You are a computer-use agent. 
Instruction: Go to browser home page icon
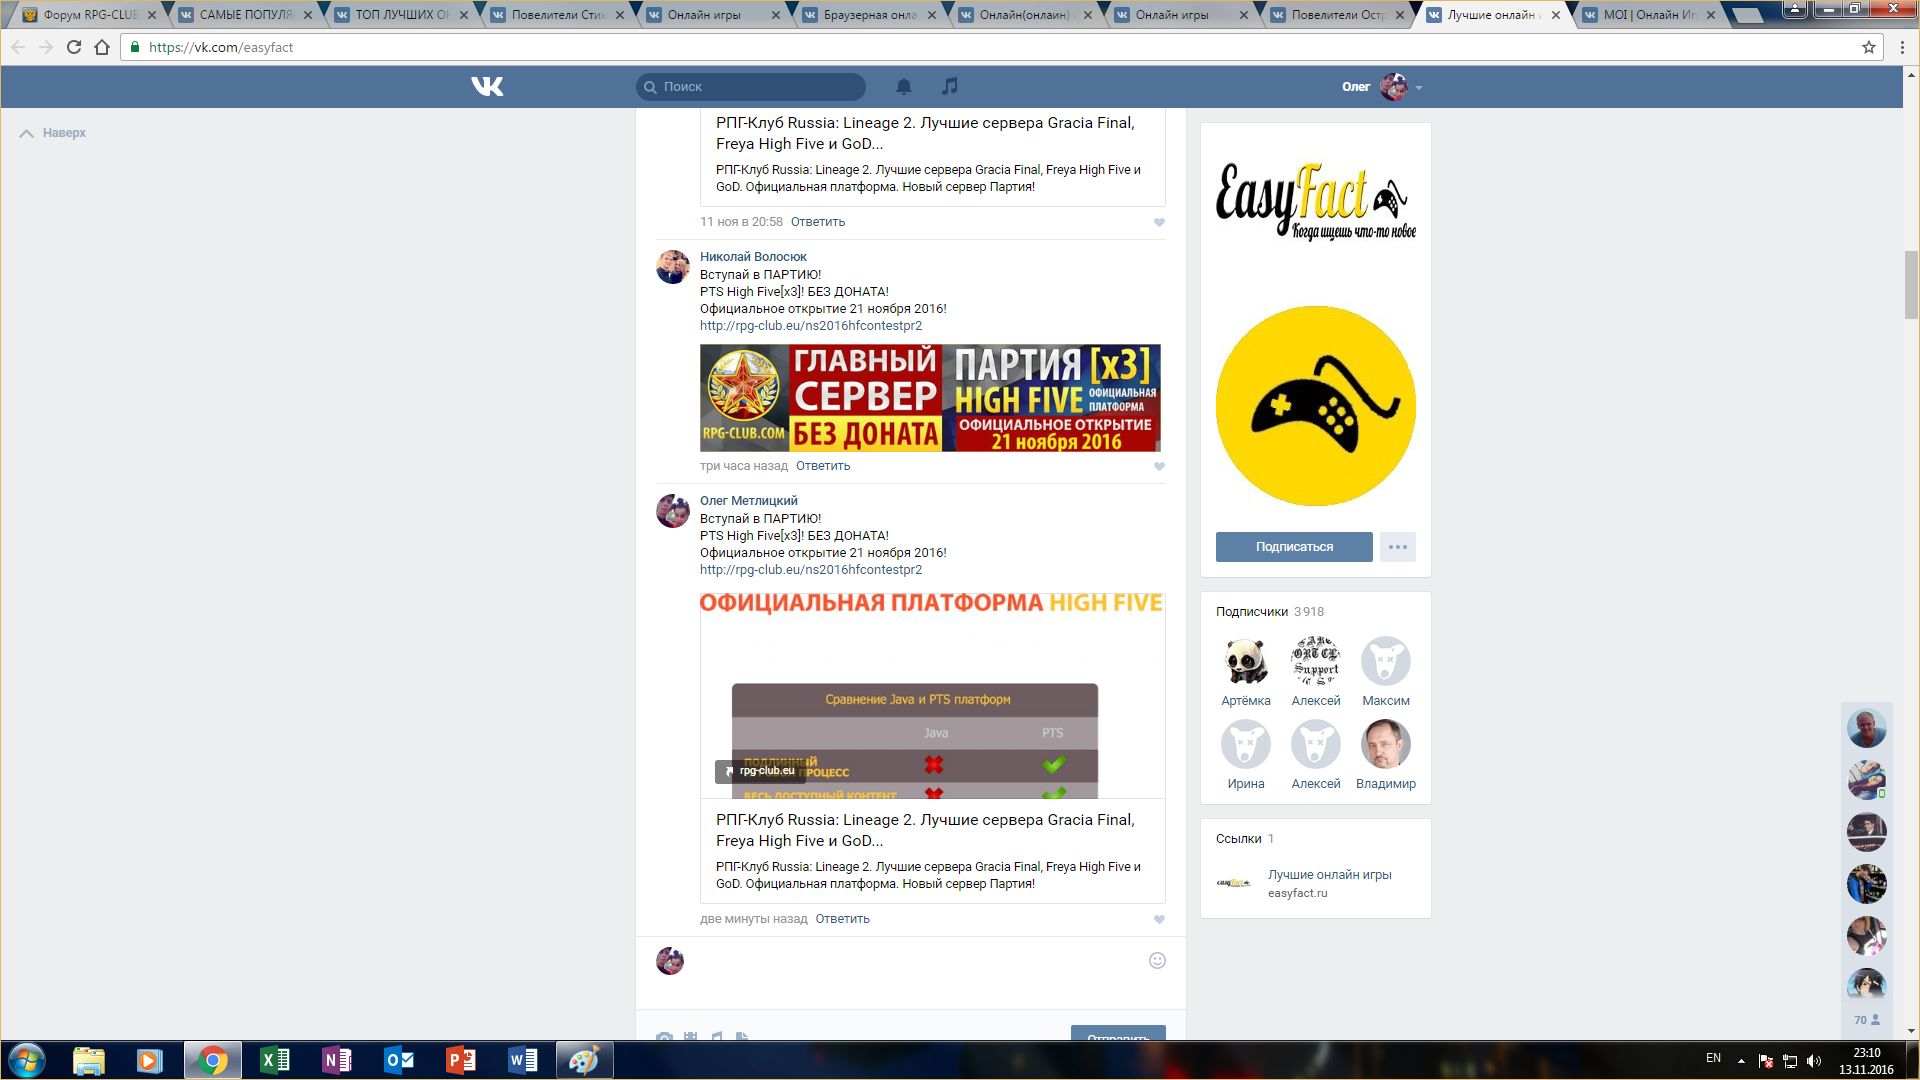[x=102, y=47]
